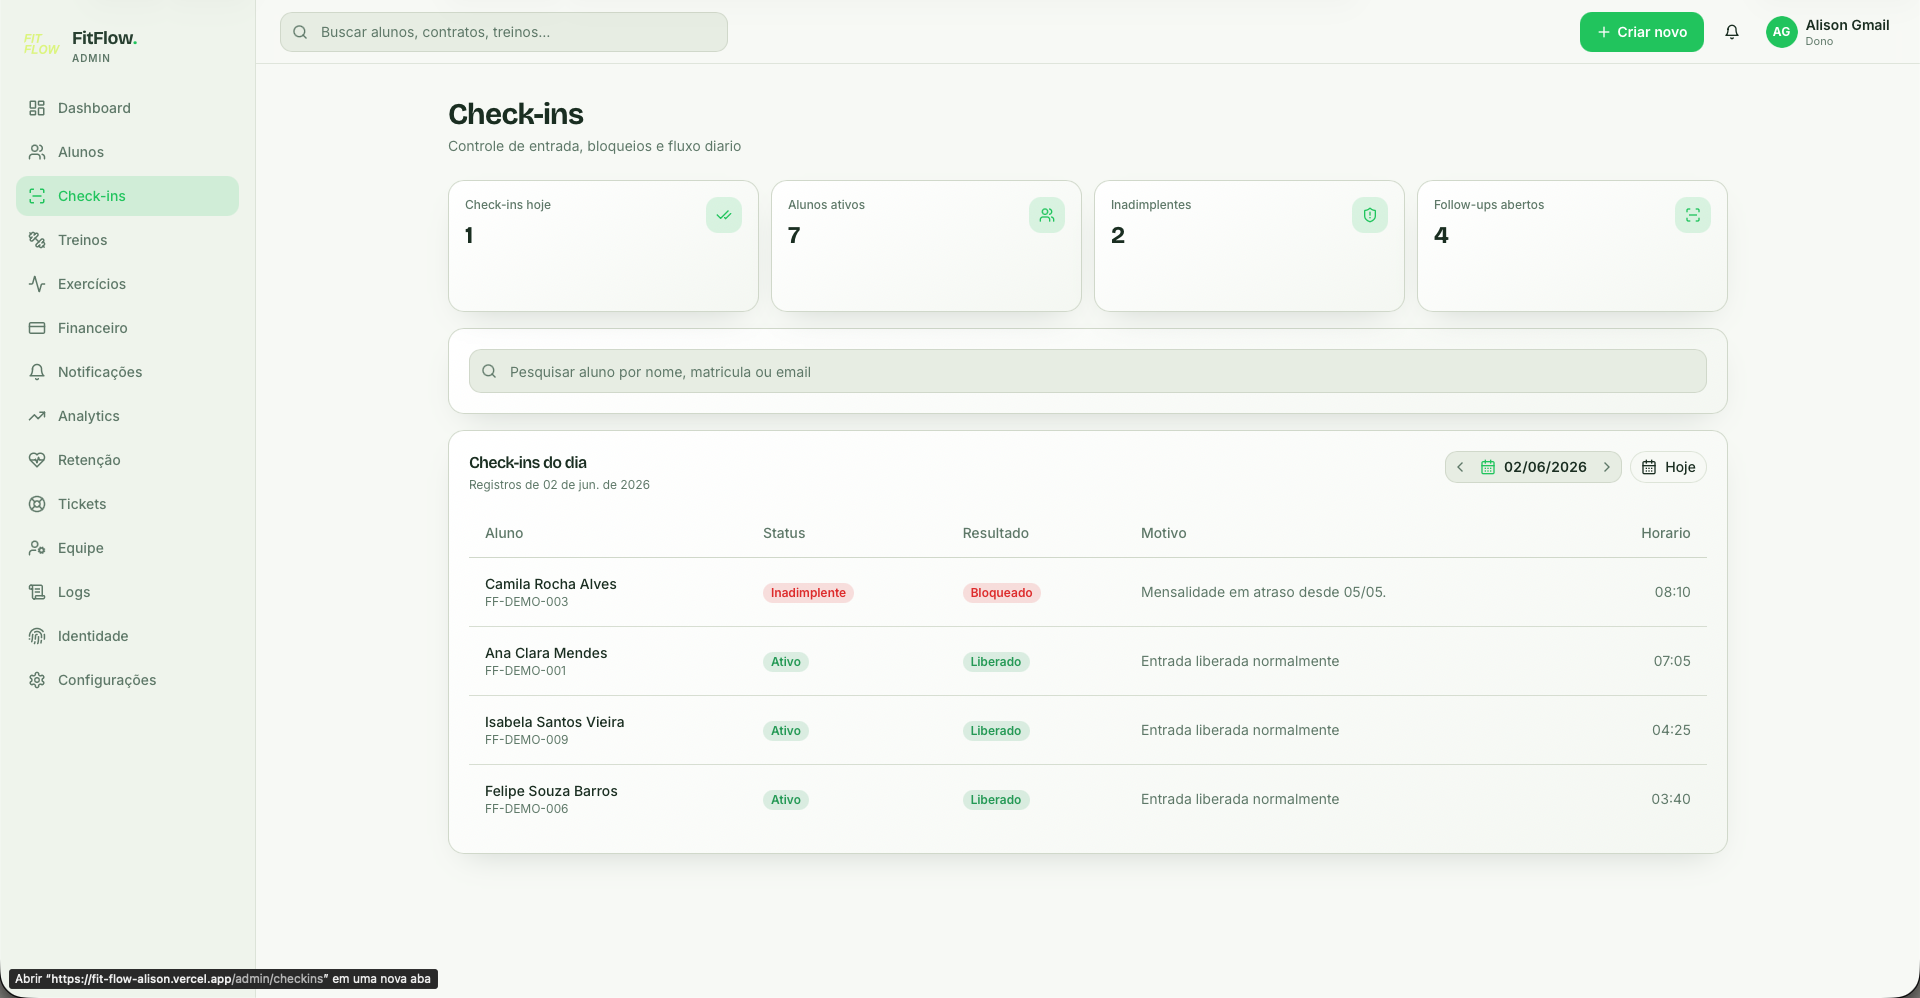Click the Treinos sidebar icon
This screenshot has width=1920, height=998.
click(x=37, y=240)
